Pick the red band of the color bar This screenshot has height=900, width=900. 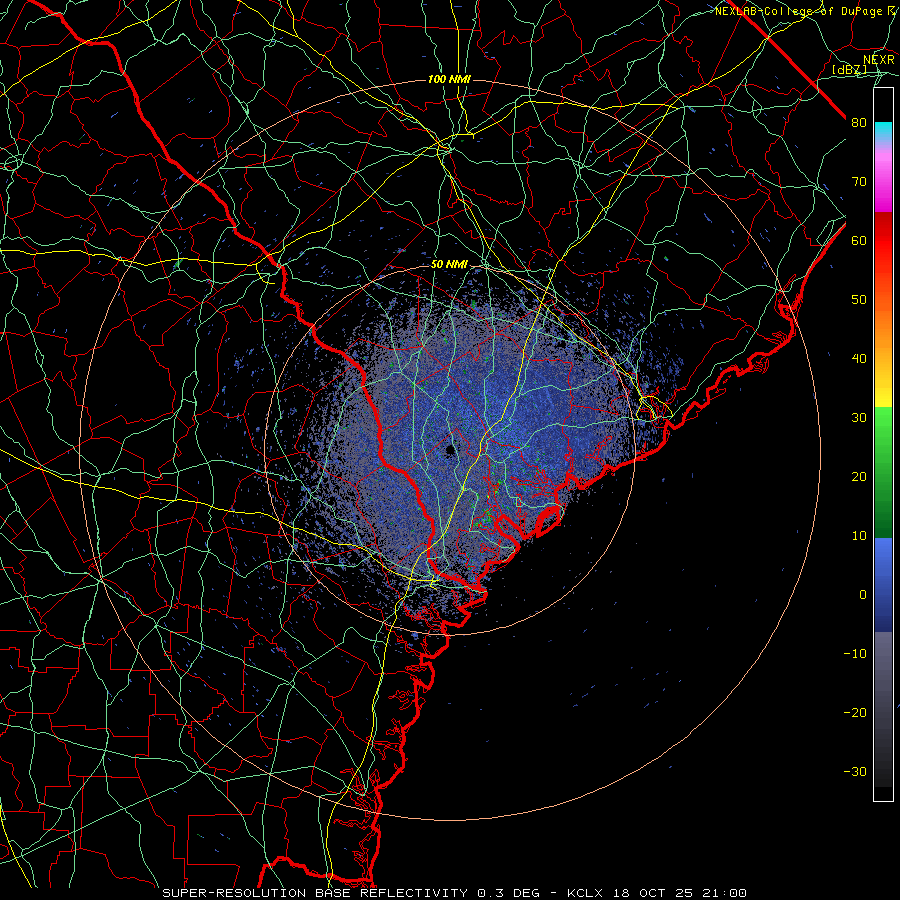[x=883, y=242]
